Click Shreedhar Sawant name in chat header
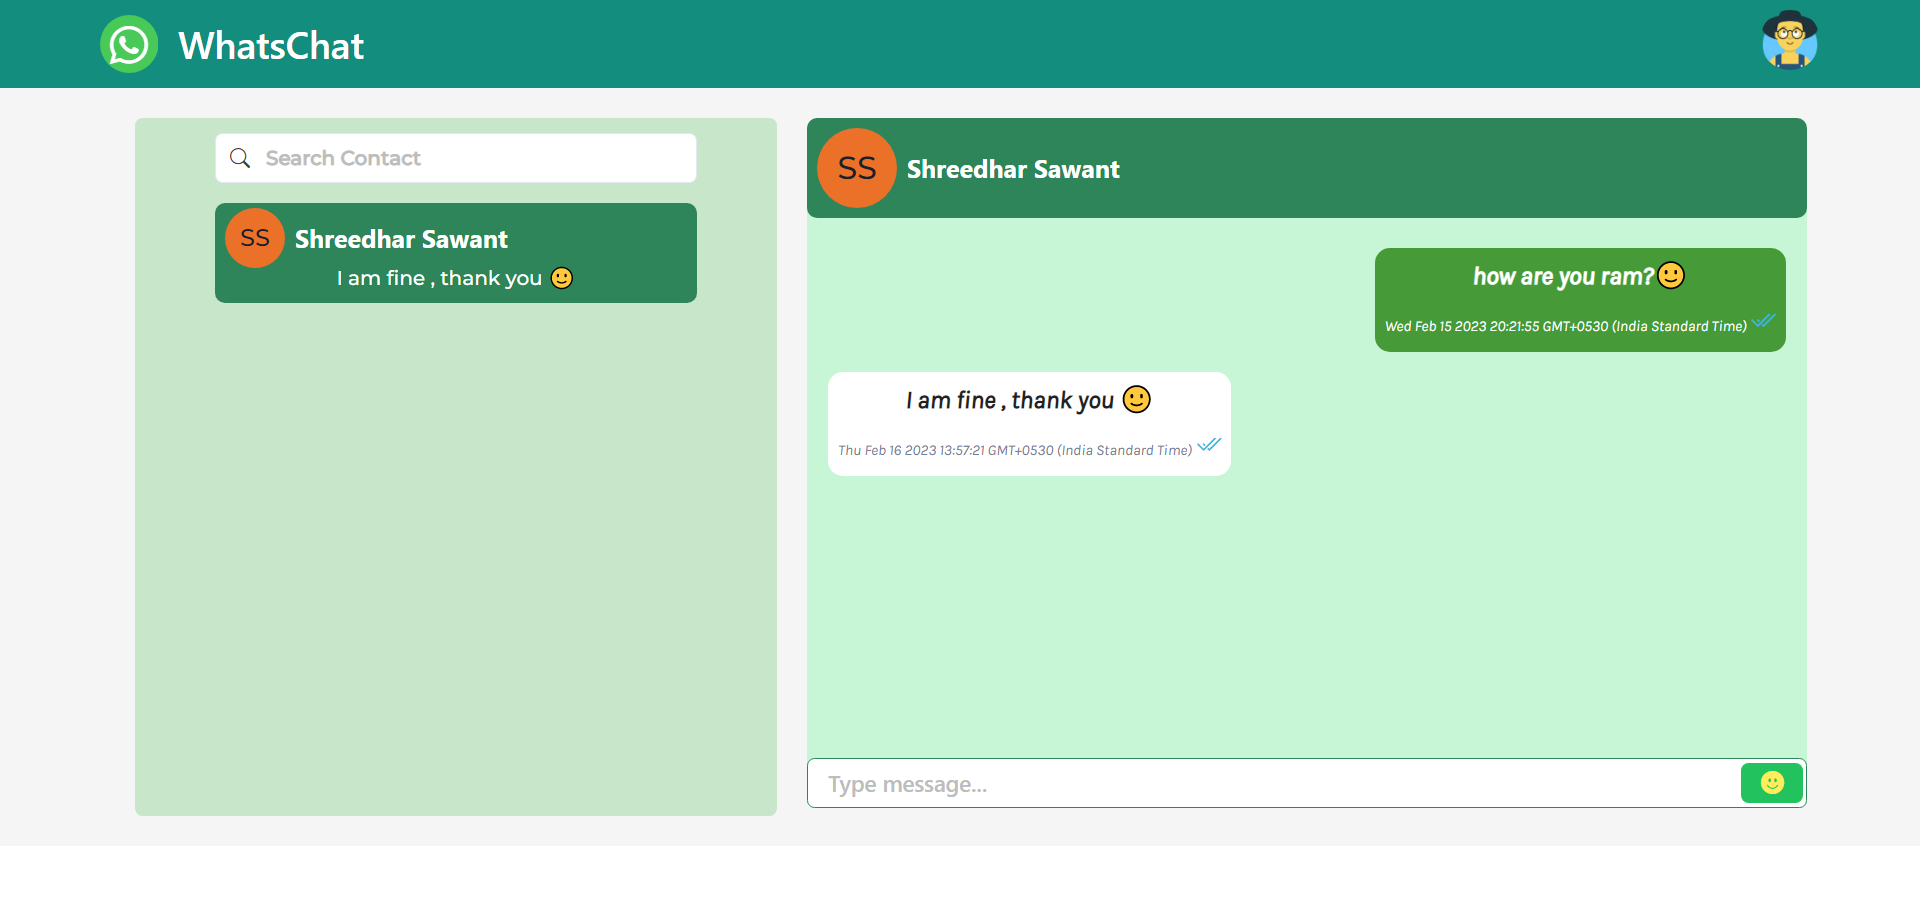The height and width of the screenshot is (905, 1920). point(1013,169)
